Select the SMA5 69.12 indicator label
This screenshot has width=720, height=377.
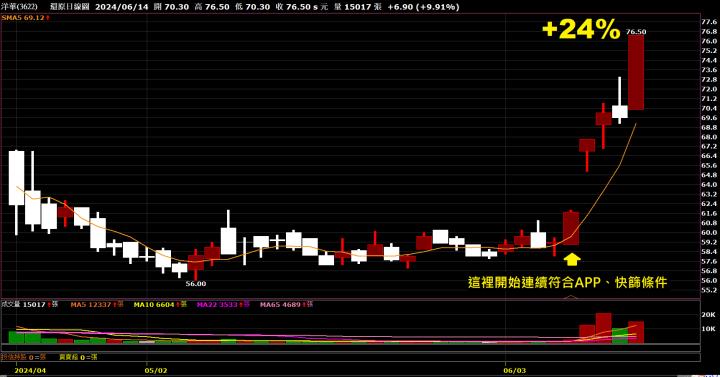23,18
